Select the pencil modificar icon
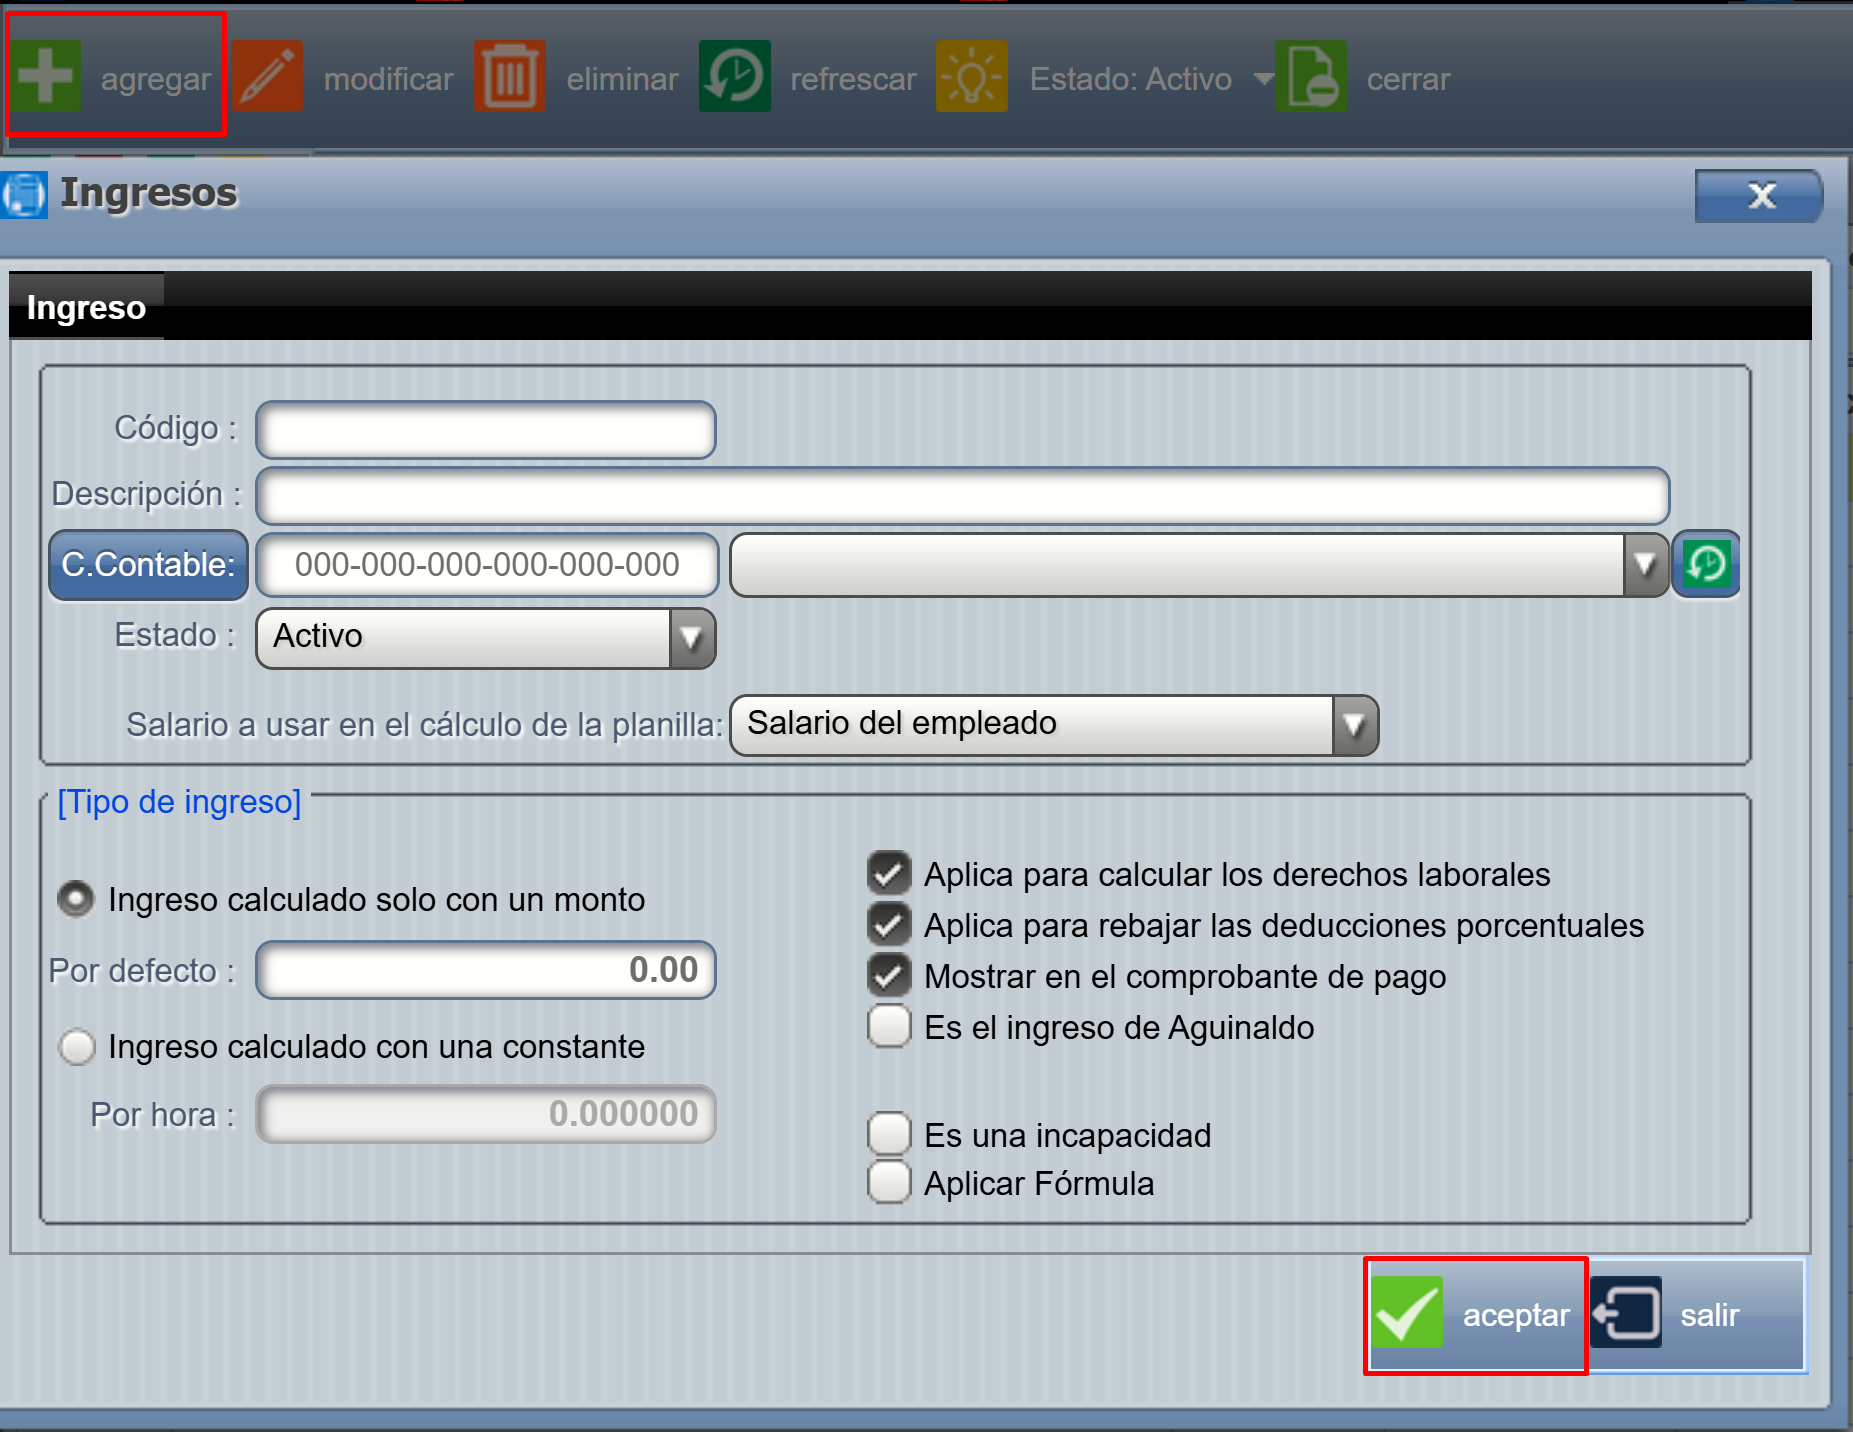Viewport: 1853px width, 1432px height. coord(268,76)
